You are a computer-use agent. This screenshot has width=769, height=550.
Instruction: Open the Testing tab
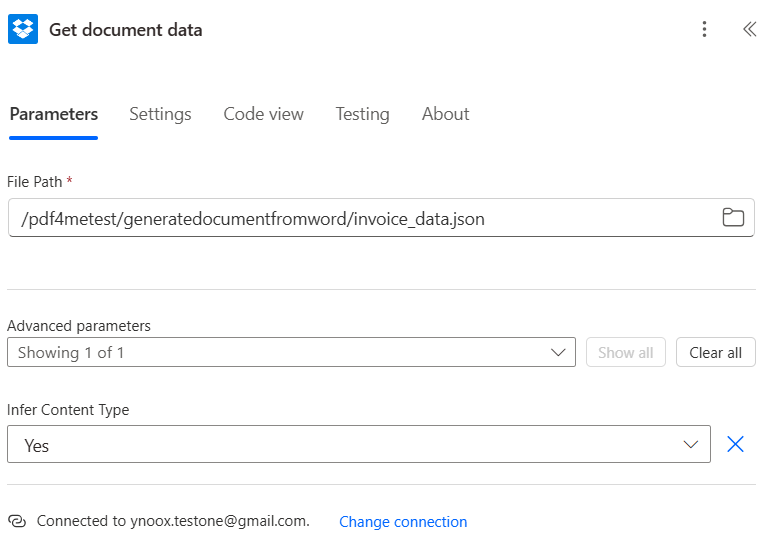[x=362, y=114]
